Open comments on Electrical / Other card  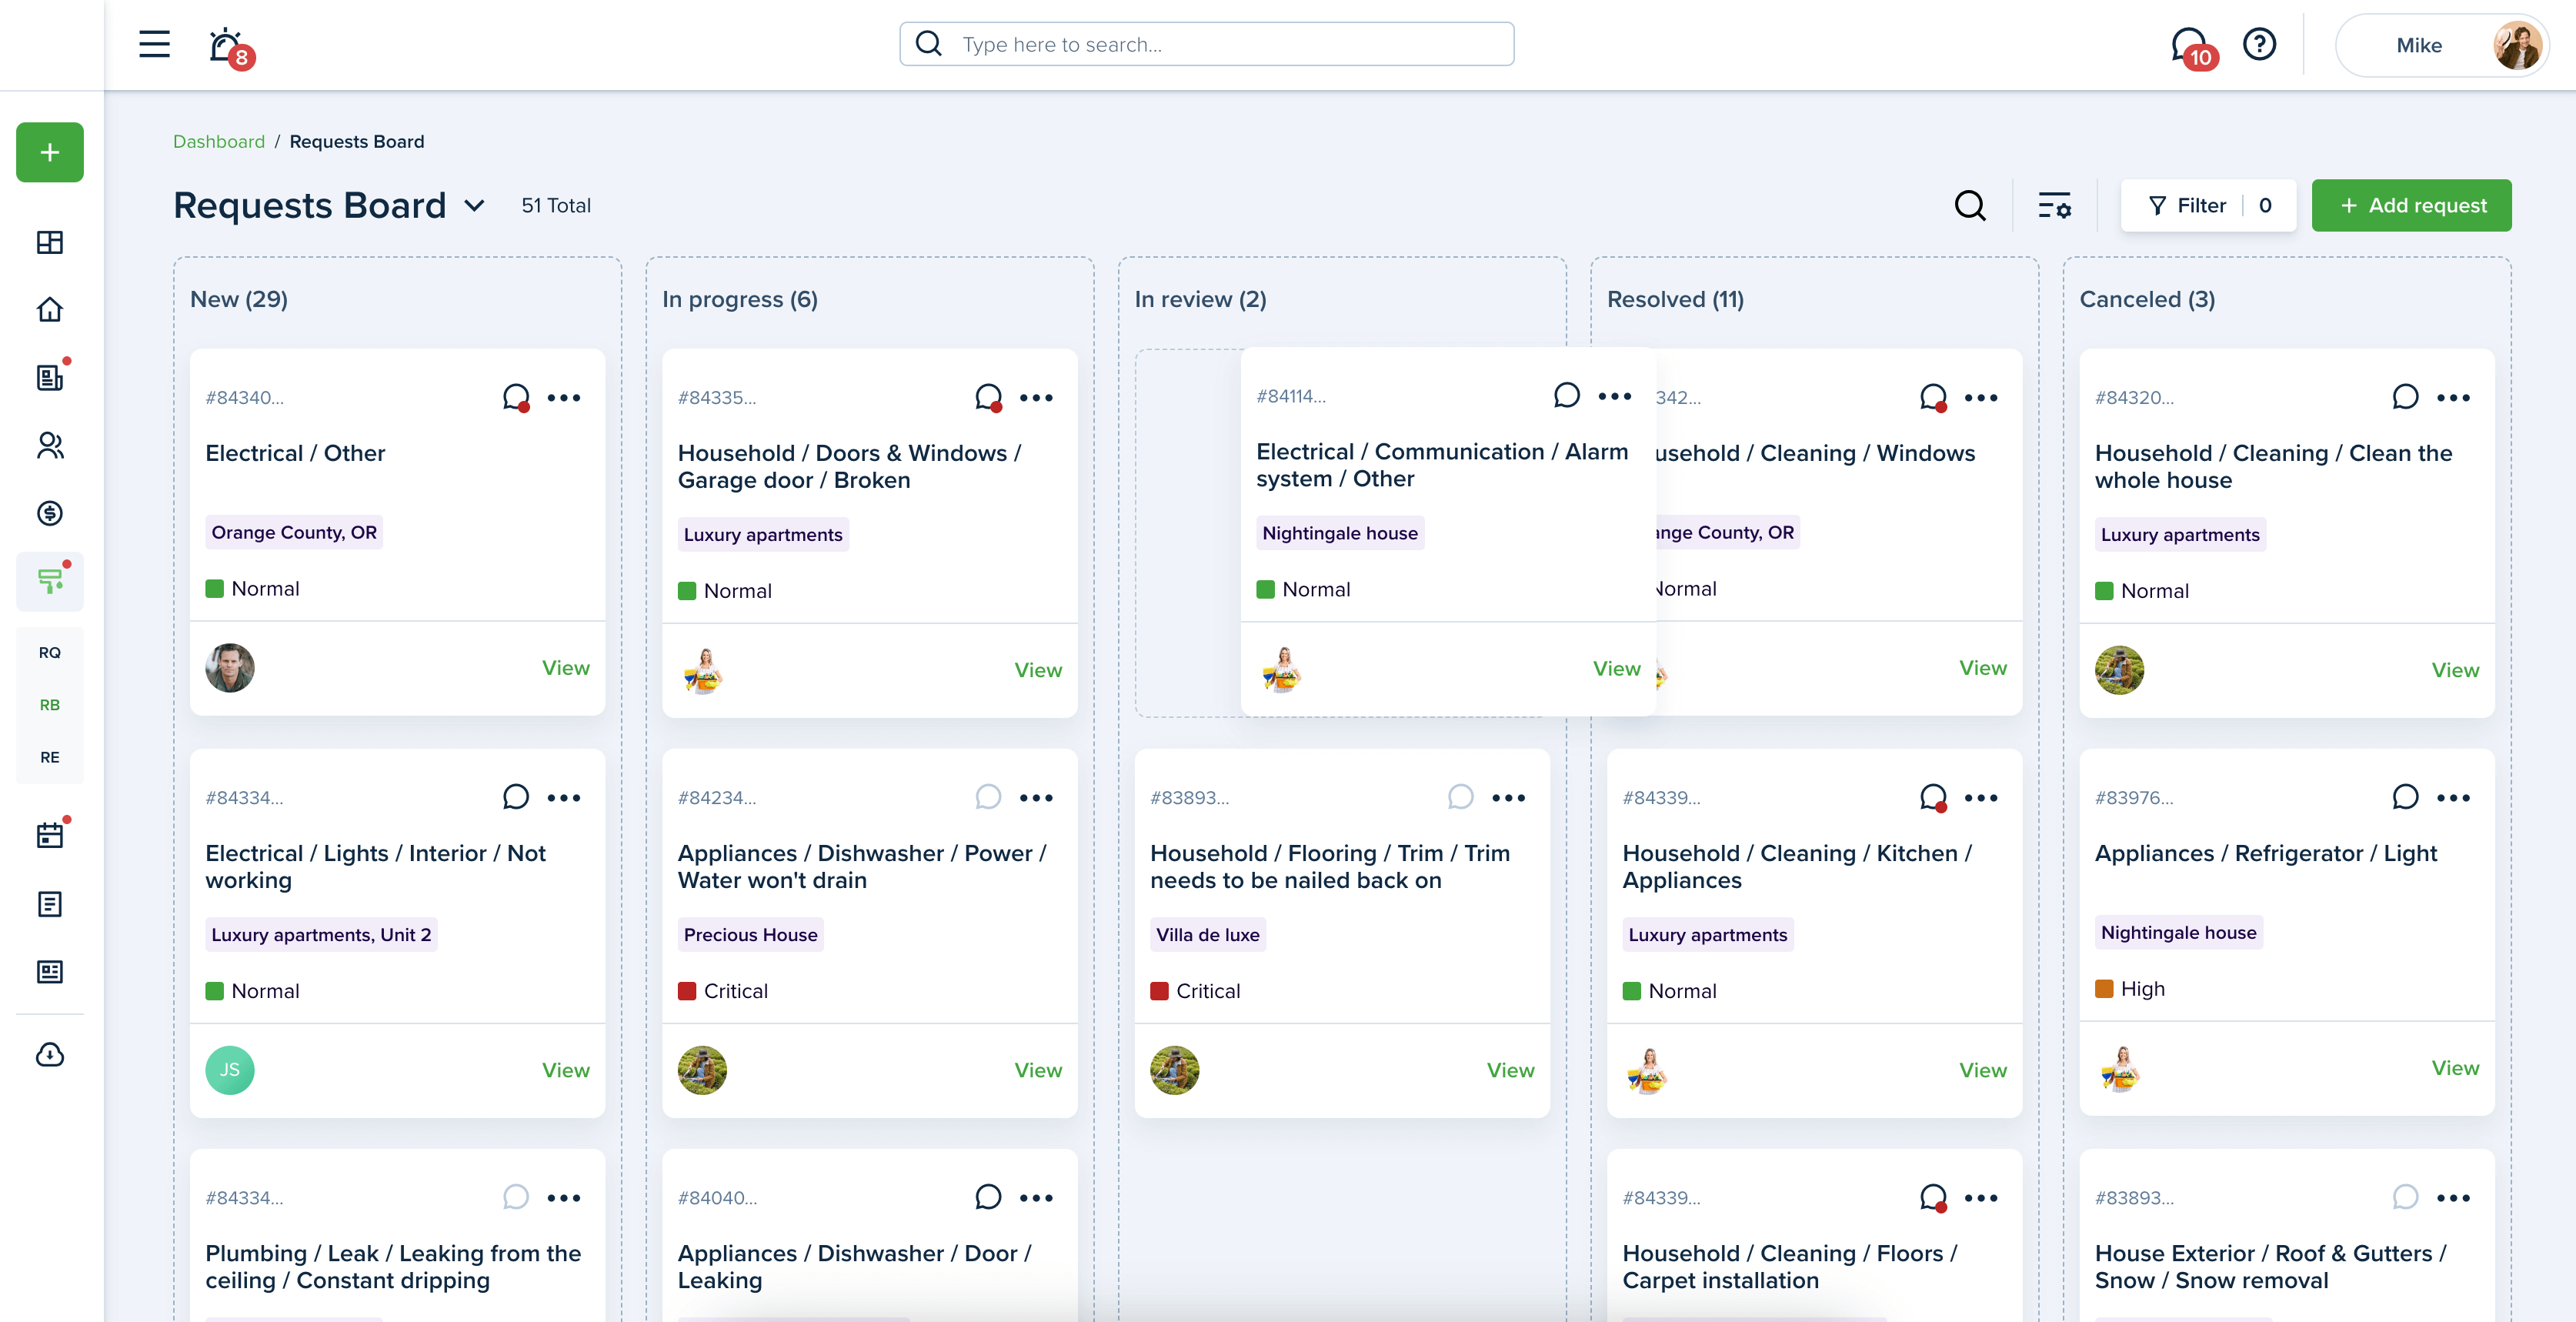tap(516, 397)
